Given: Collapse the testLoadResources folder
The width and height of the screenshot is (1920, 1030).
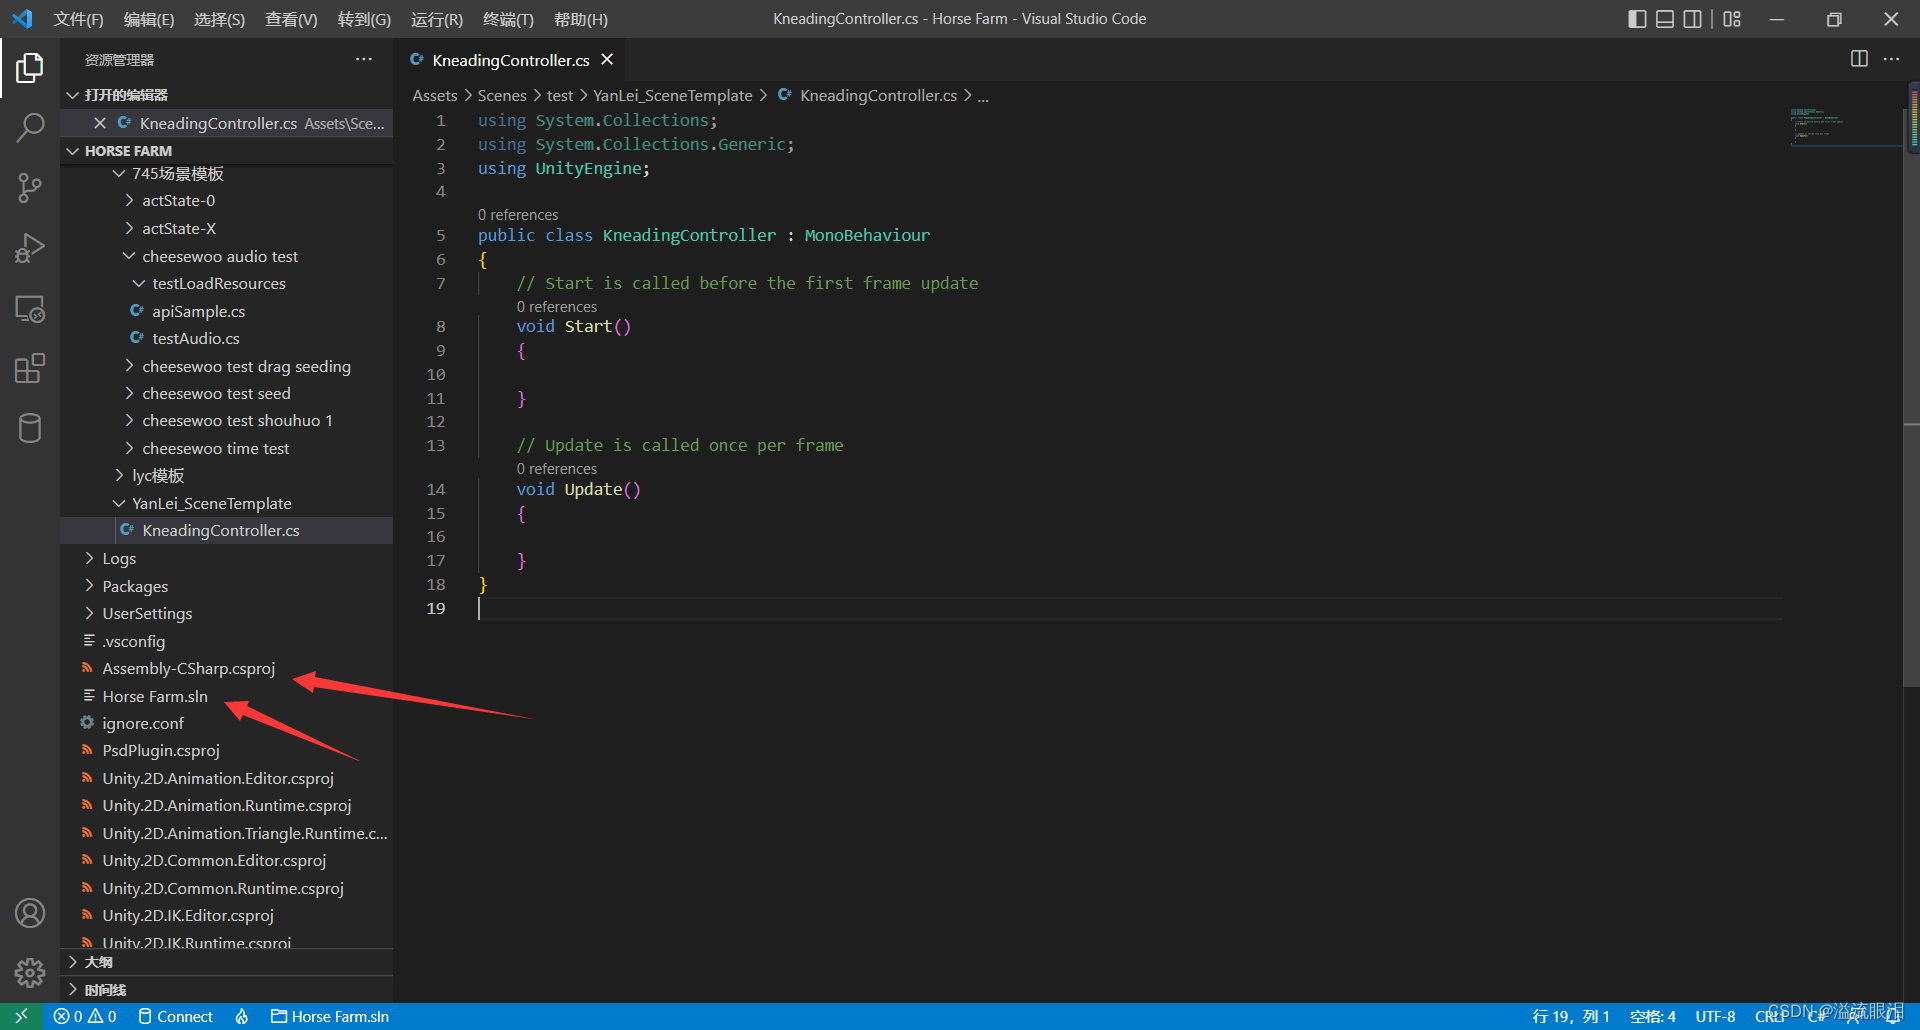Looking at the screenshot, I should (x=227, y=284).
